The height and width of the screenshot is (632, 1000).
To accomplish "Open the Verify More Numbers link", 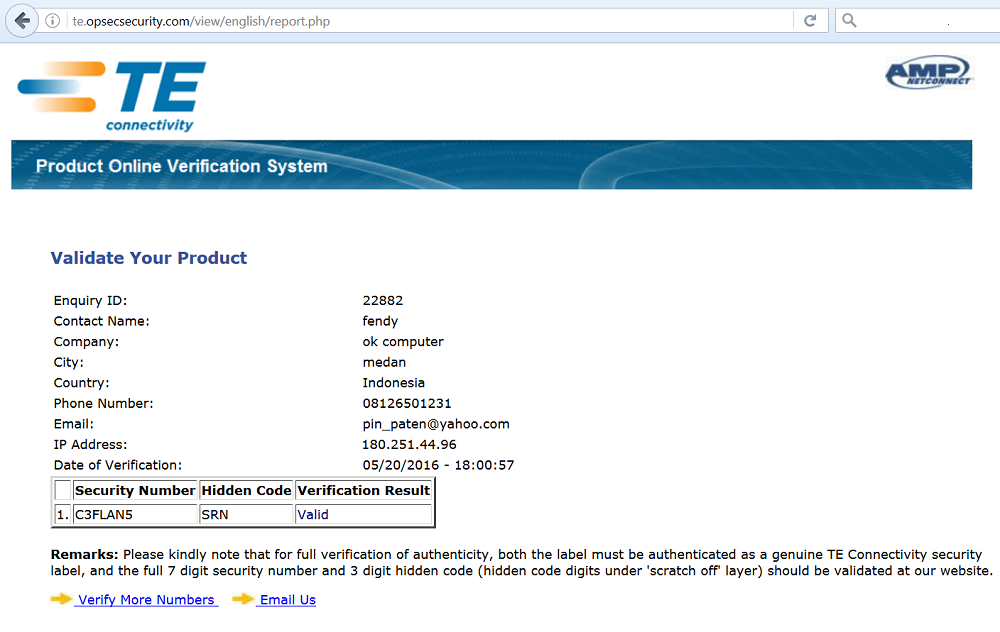I will click(146, 600).
